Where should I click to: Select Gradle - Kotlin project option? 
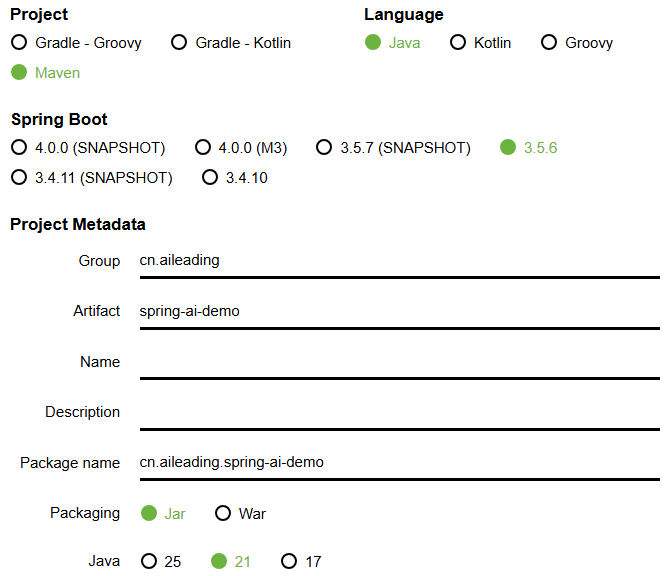click(x=180, y=43)
